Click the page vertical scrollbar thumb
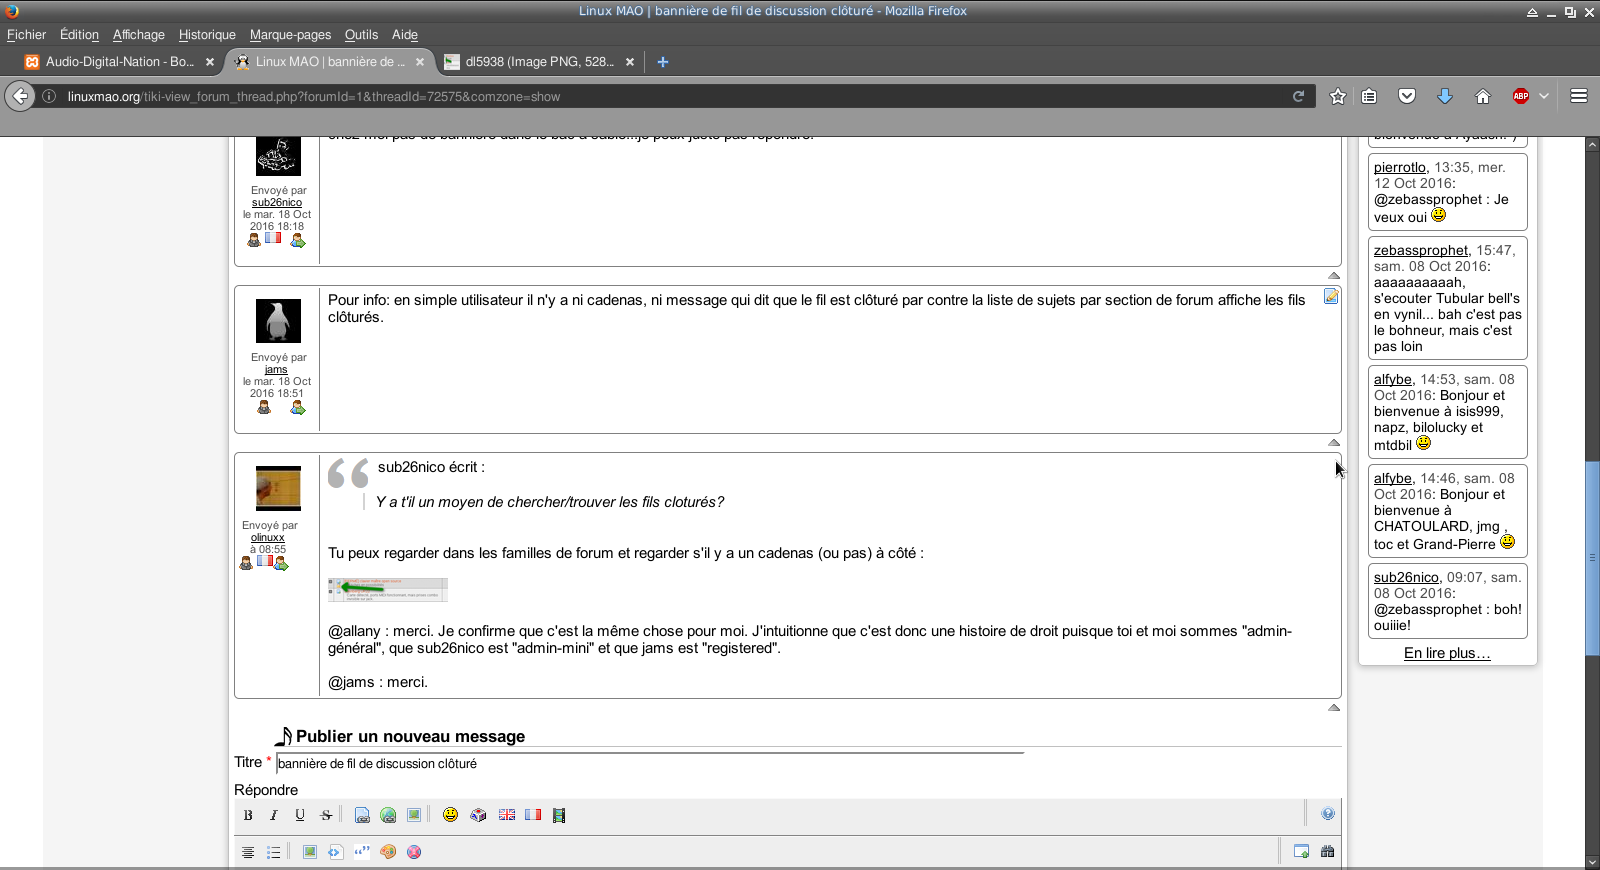 [1592, 558]
